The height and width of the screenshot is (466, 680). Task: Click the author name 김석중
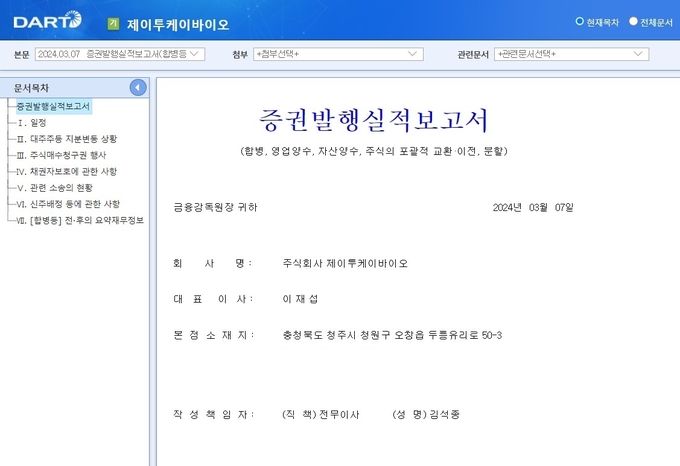point(445,414)
